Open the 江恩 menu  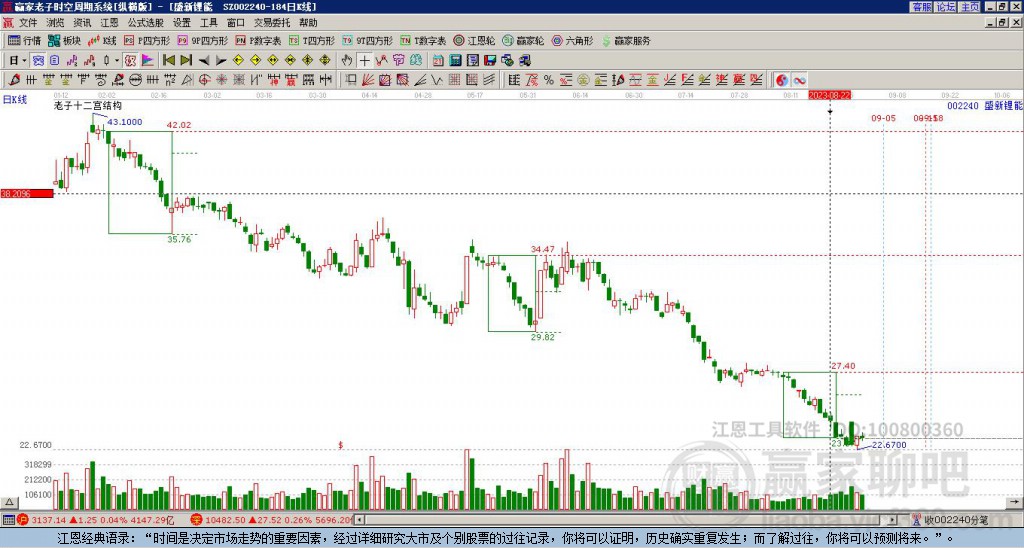(x=109, y=23)
